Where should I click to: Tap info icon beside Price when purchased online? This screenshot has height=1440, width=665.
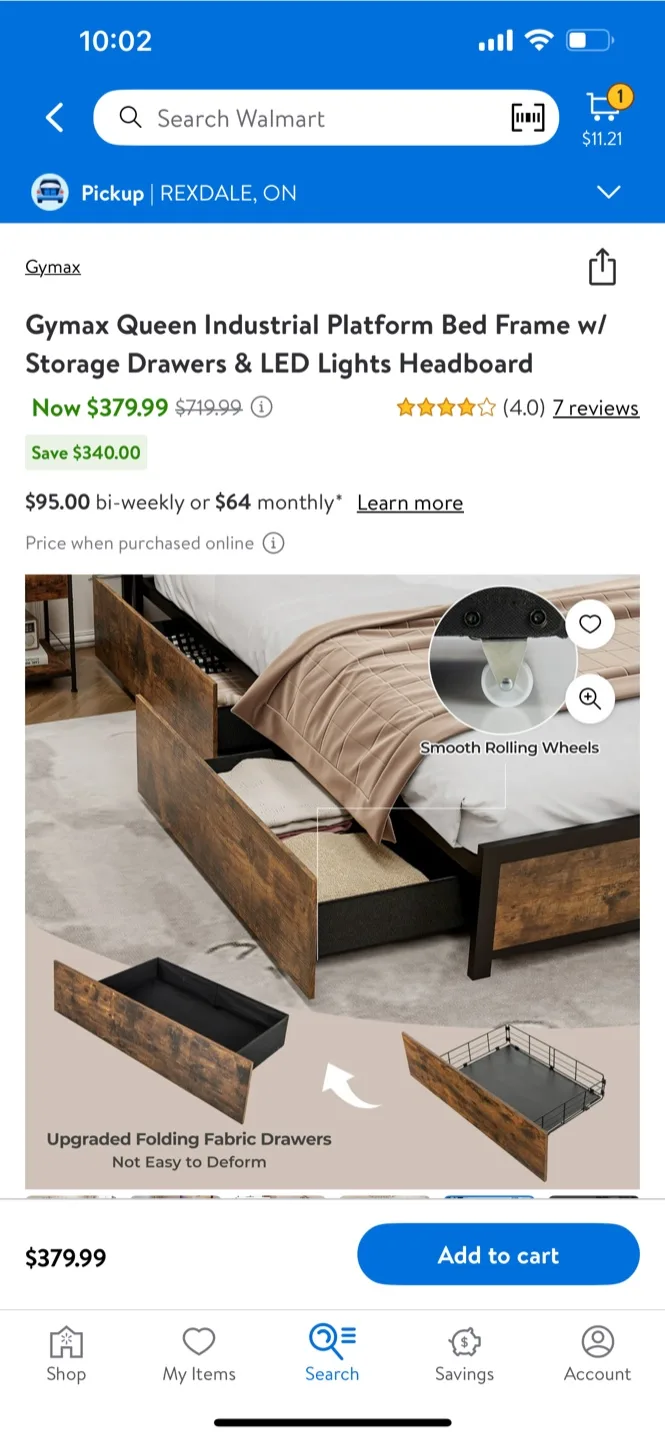[273, 543]
